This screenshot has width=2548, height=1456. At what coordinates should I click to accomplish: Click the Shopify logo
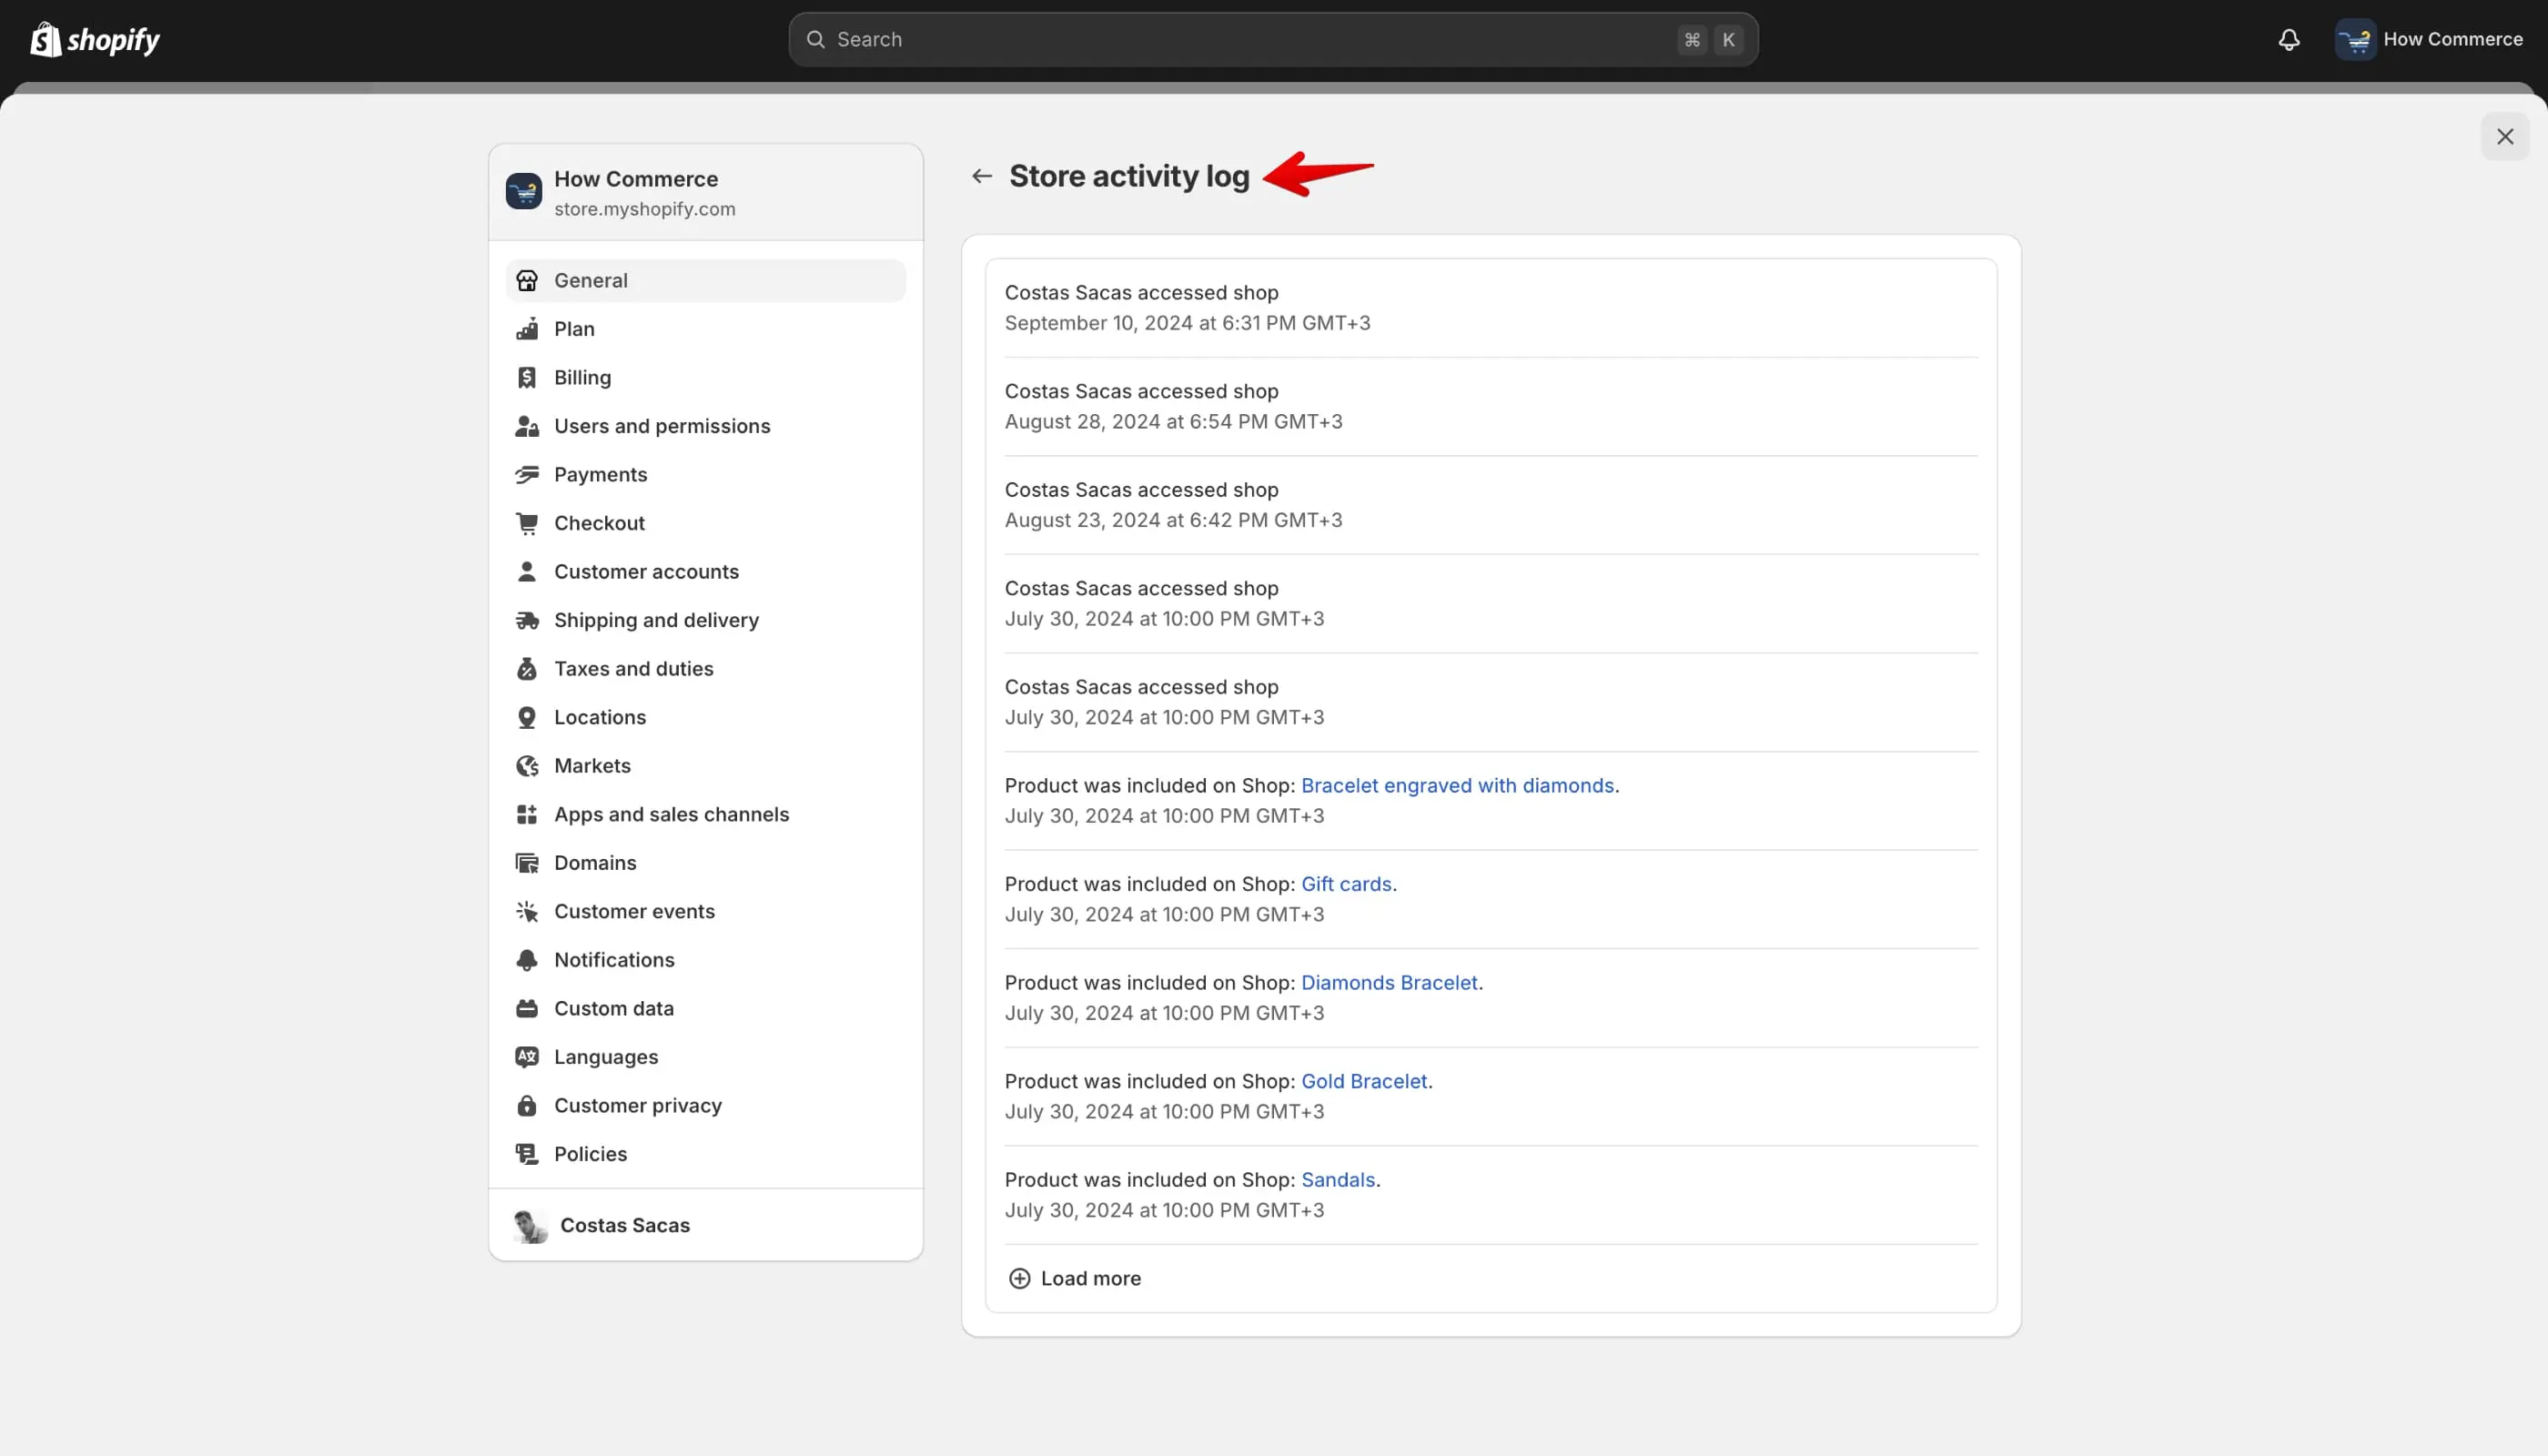click(95, 39)
